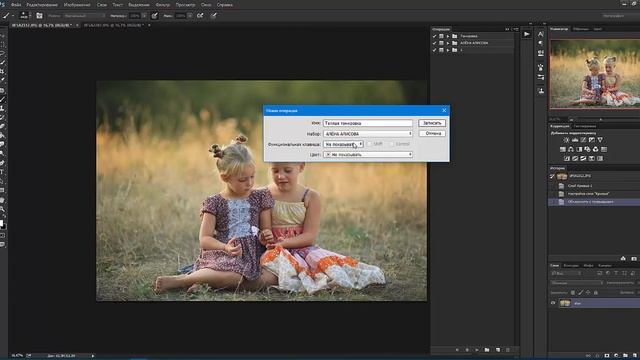Click the Отмена button
This screenshot has height=360, width=640.
(432, 133)
